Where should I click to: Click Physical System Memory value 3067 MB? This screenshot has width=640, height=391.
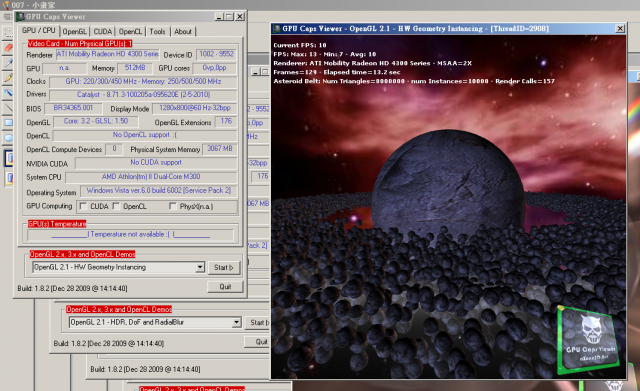[x=220, y=149]
